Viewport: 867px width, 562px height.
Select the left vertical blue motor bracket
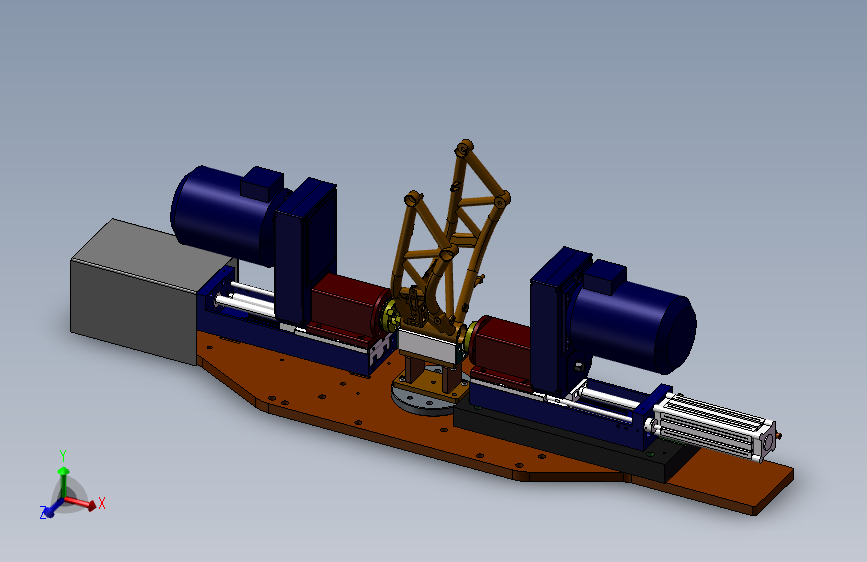click(x=304, y=252)
